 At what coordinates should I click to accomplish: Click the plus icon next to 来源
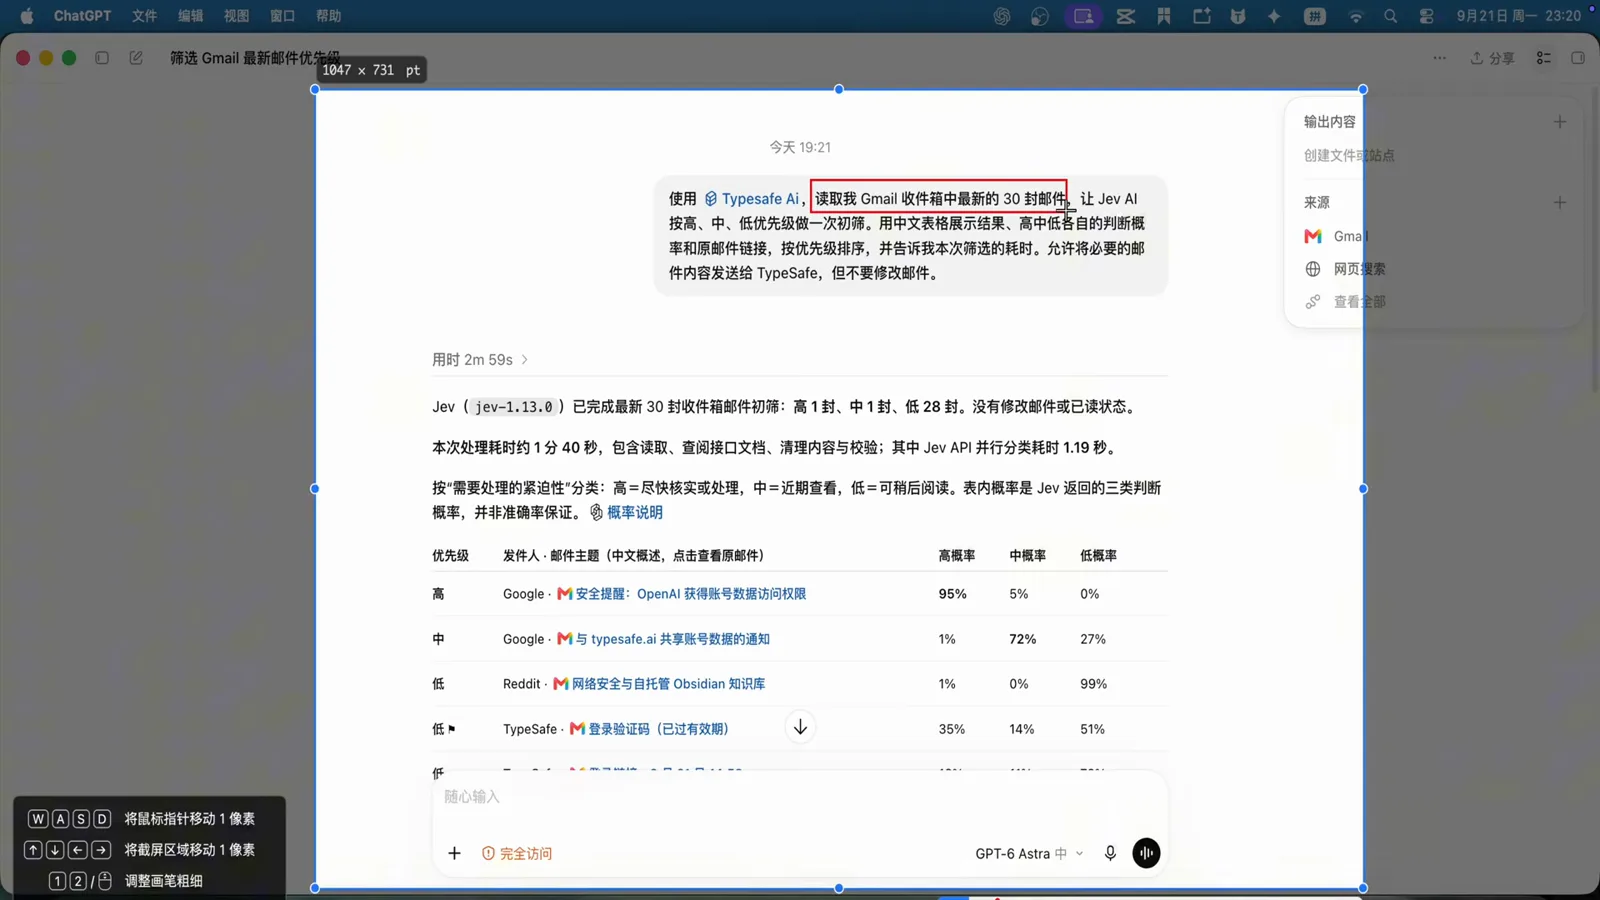pyautogui.click(x=1559, y=202)
